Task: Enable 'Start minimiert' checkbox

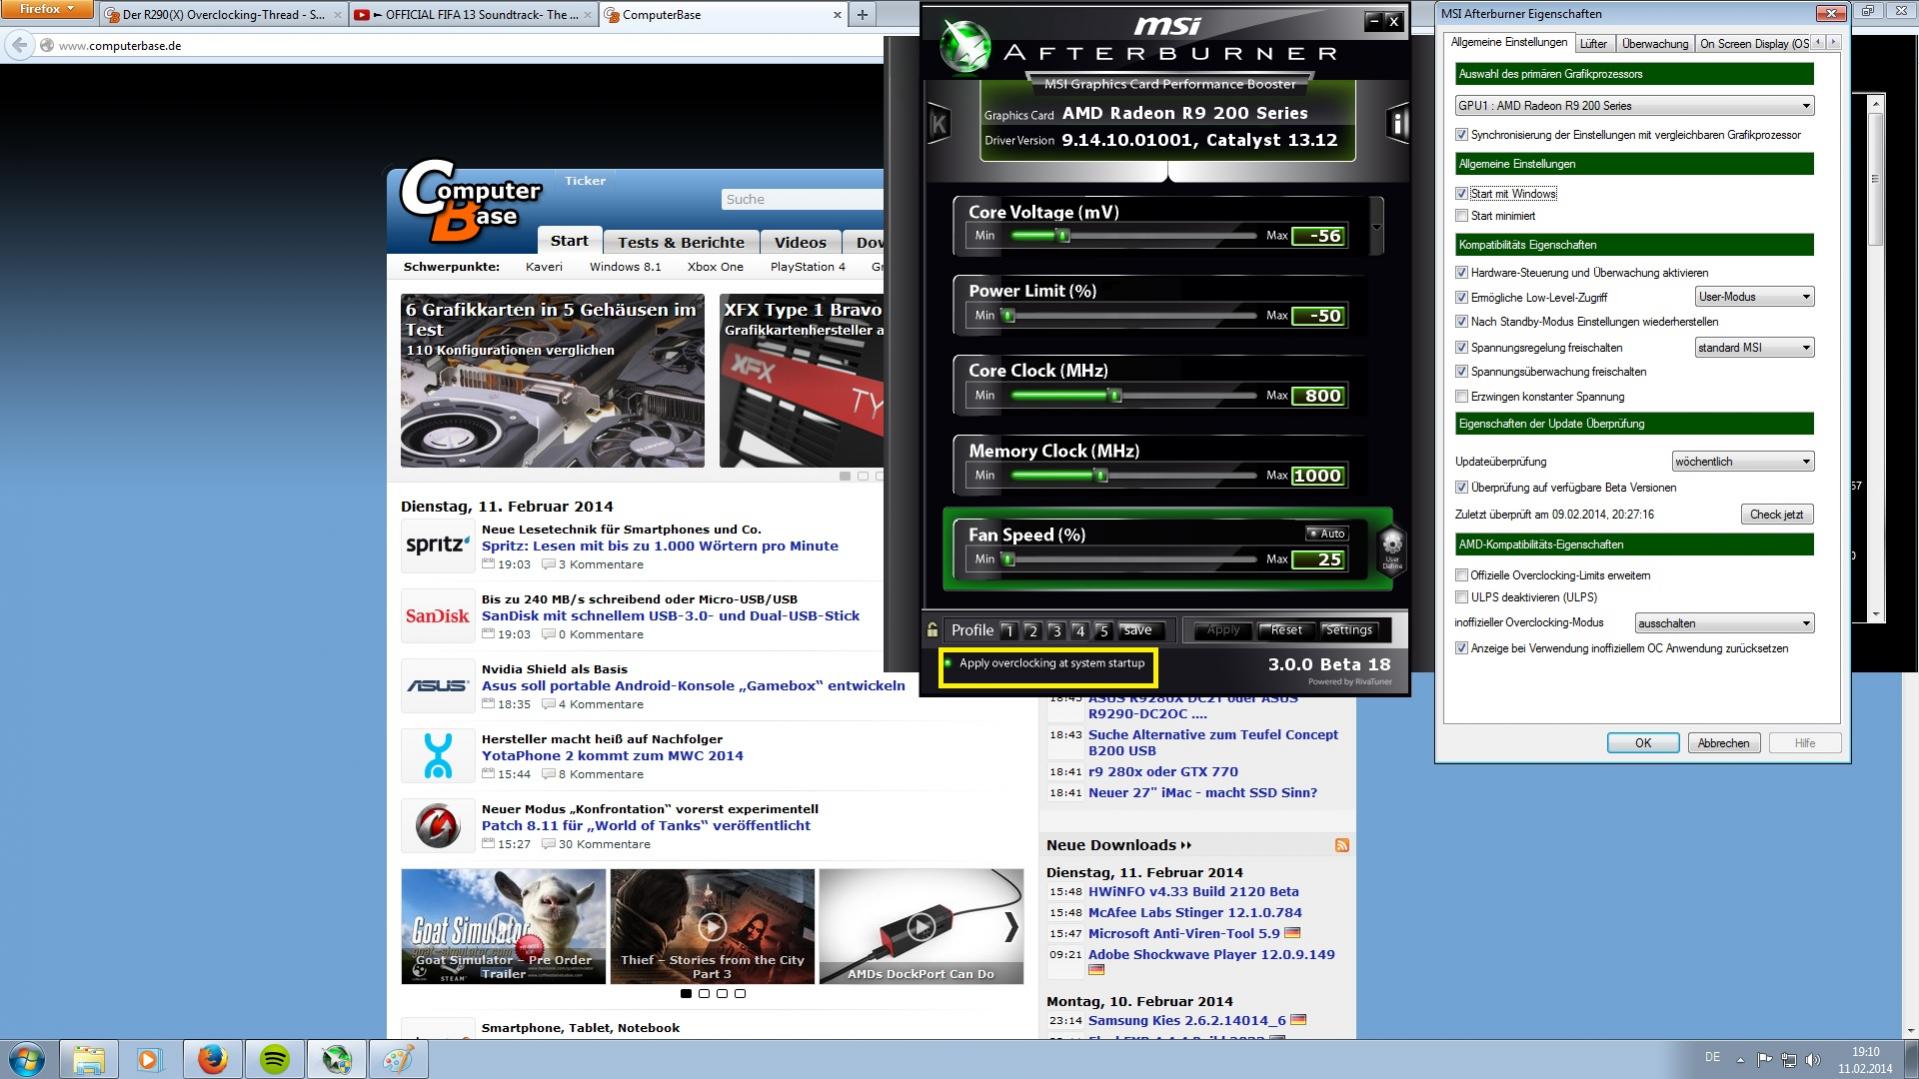Action: (1461, 216)
